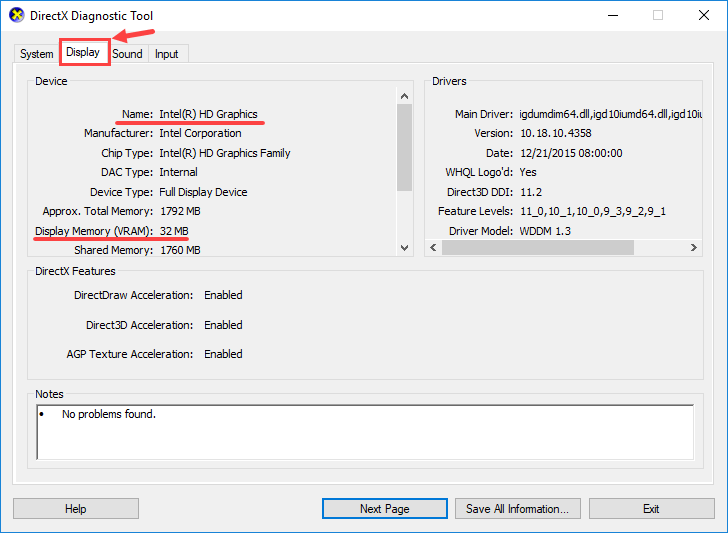Switch to the Sound tab

[128, 54]
